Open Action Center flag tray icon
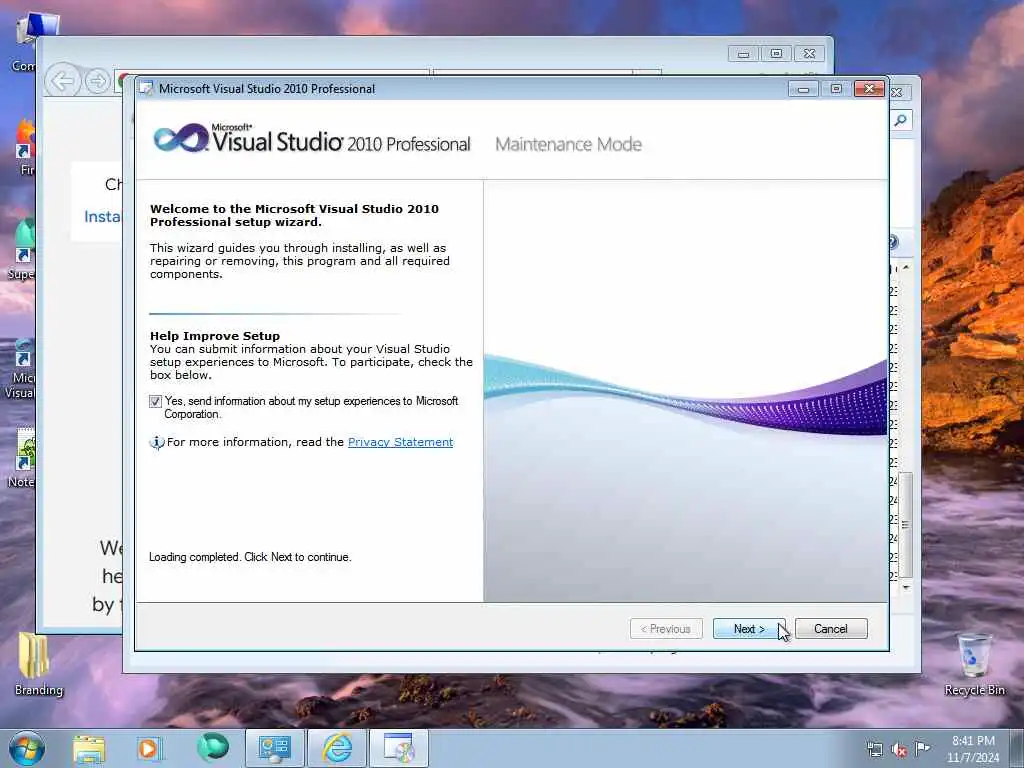This screenshot has width=1024, height=768. 922,748
